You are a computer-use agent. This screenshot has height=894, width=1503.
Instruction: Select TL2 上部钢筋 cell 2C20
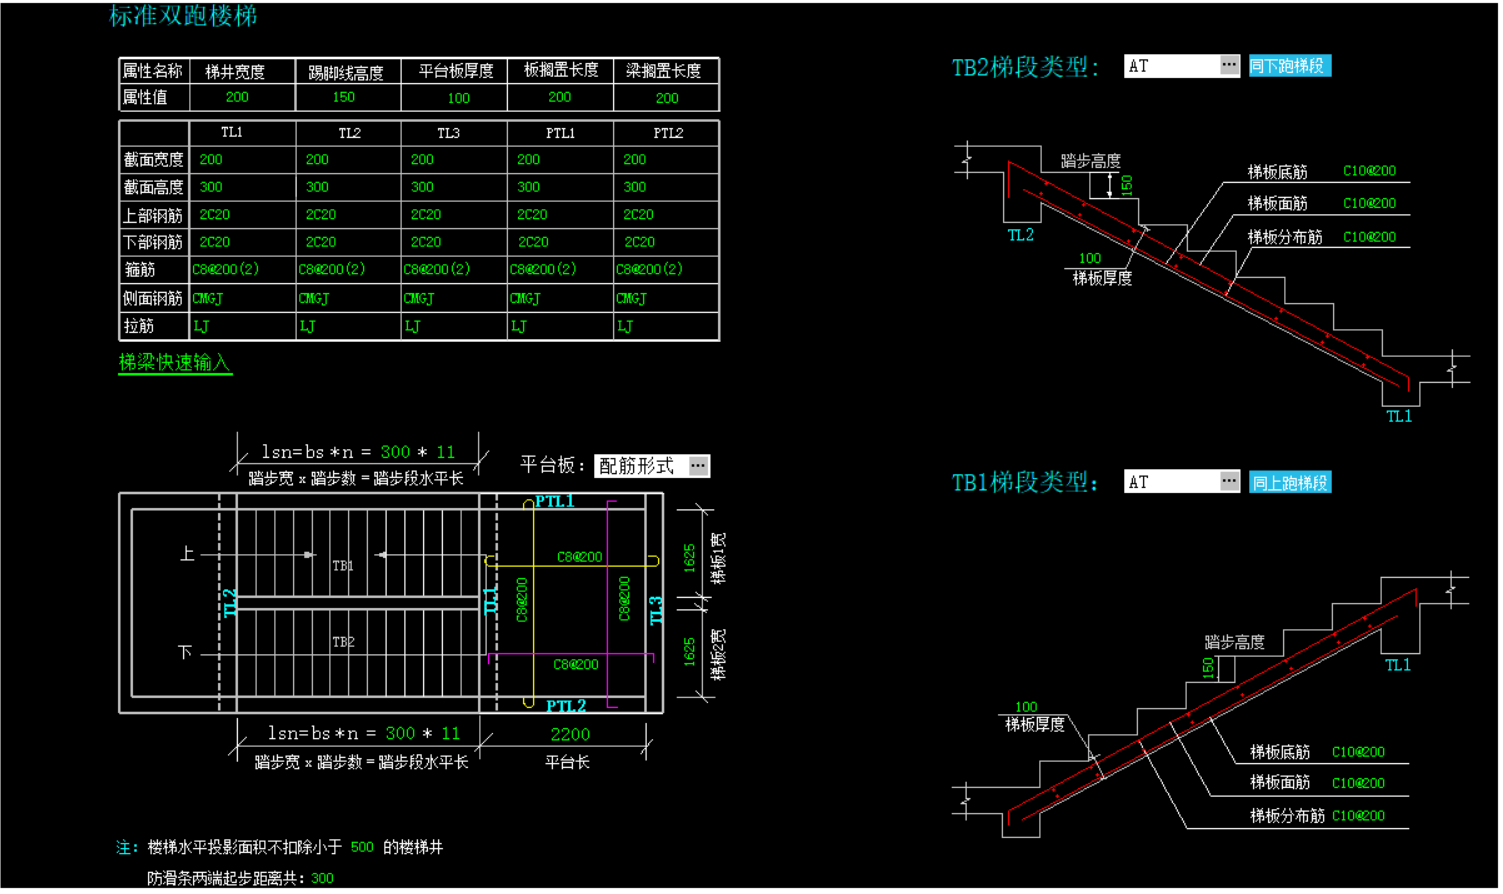(x=320, y=215)
